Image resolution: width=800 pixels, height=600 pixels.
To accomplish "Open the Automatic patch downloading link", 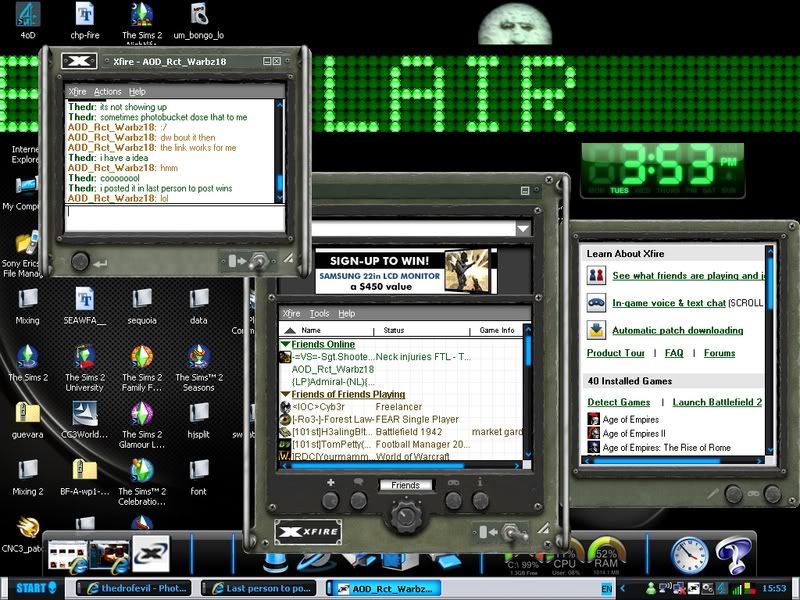I will coord(678,330).
